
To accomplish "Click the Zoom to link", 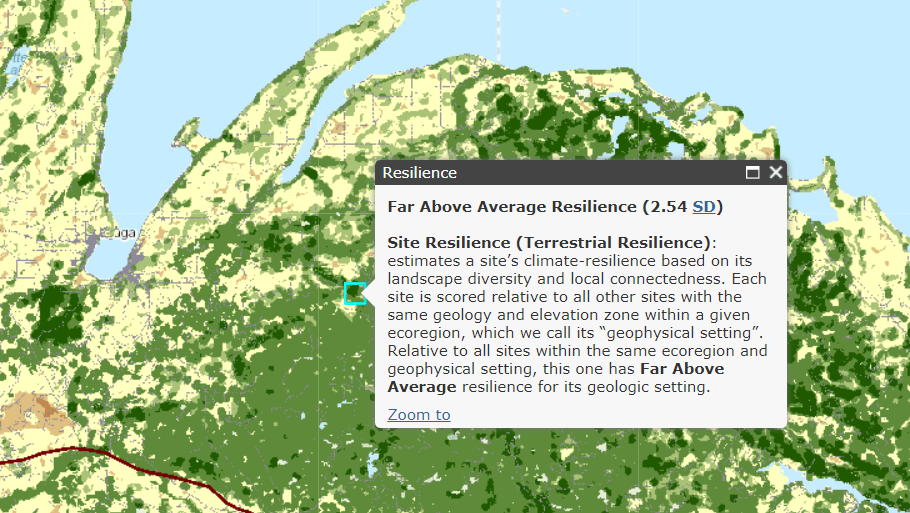I will [419, 415].
